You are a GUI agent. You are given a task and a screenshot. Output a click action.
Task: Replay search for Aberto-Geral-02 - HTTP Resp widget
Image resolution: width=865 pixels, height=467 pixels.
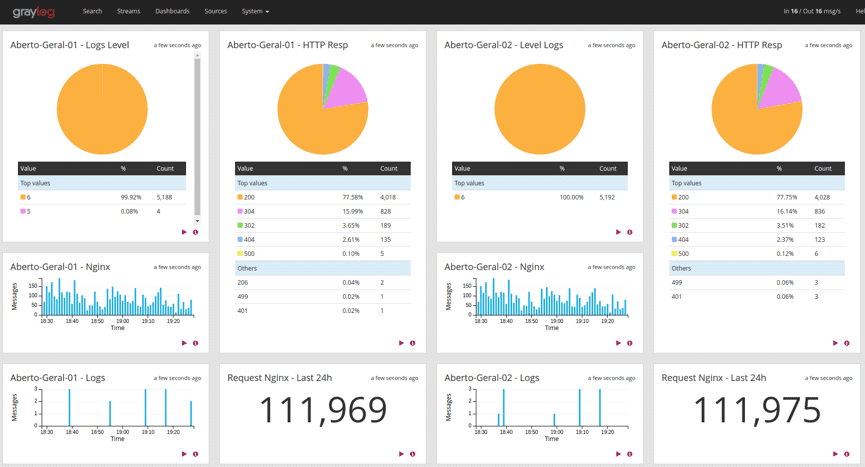coord(835,343)
